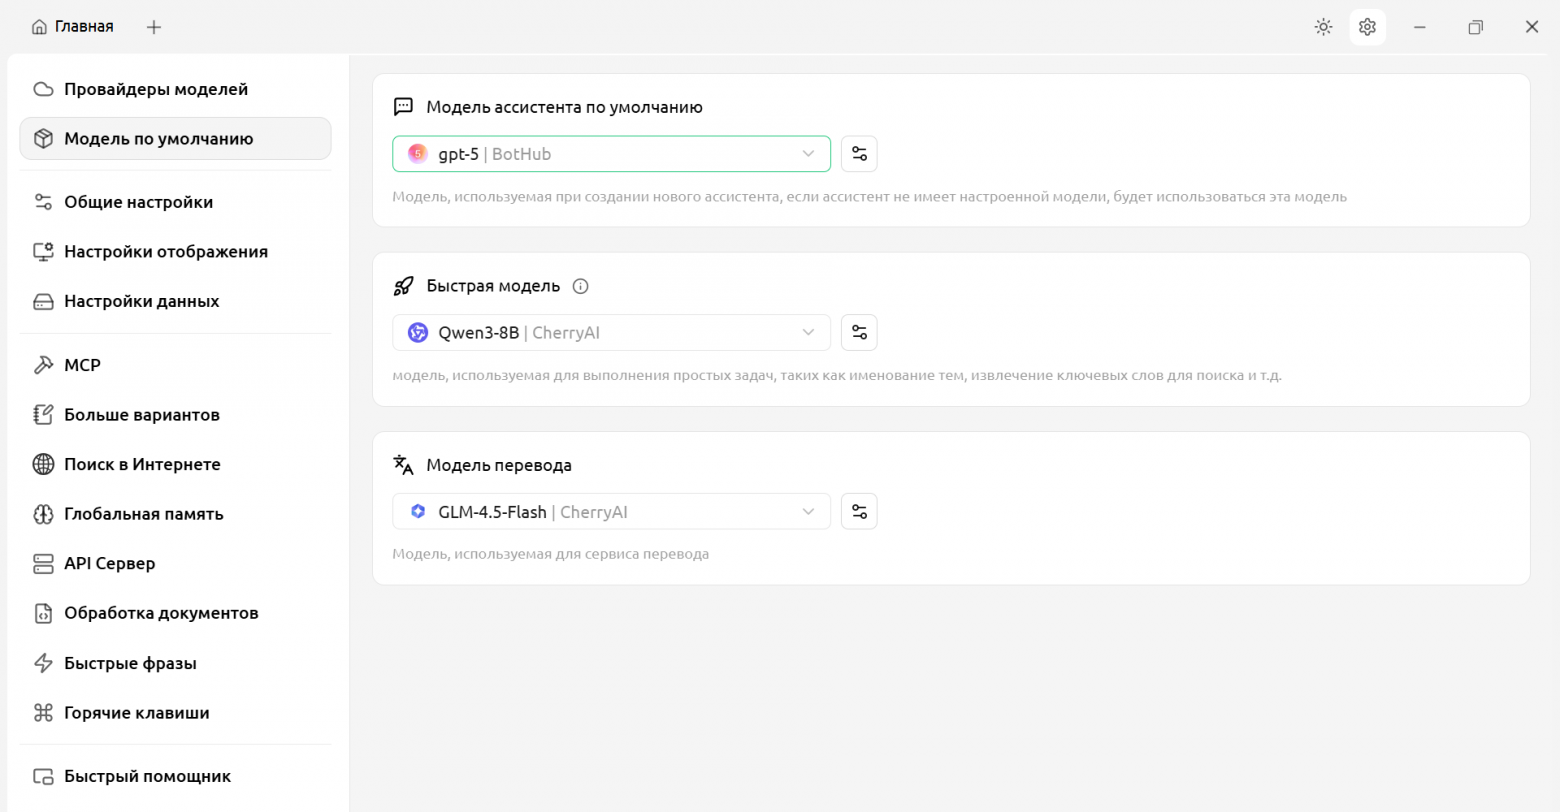Image resolution: width=1560 pixels, height=812 pixels.
Task: Open settings for the quick model
Action: [859, 333]
